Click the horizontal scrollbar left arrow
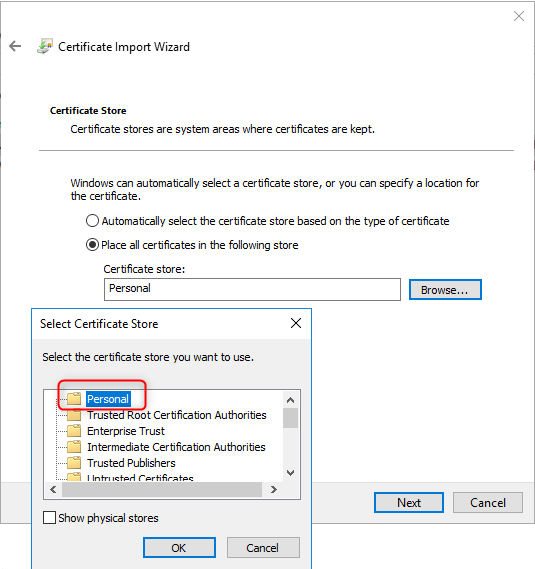This screenshot has height=569, width=535. pyautogui.click(x=53, y=490)
